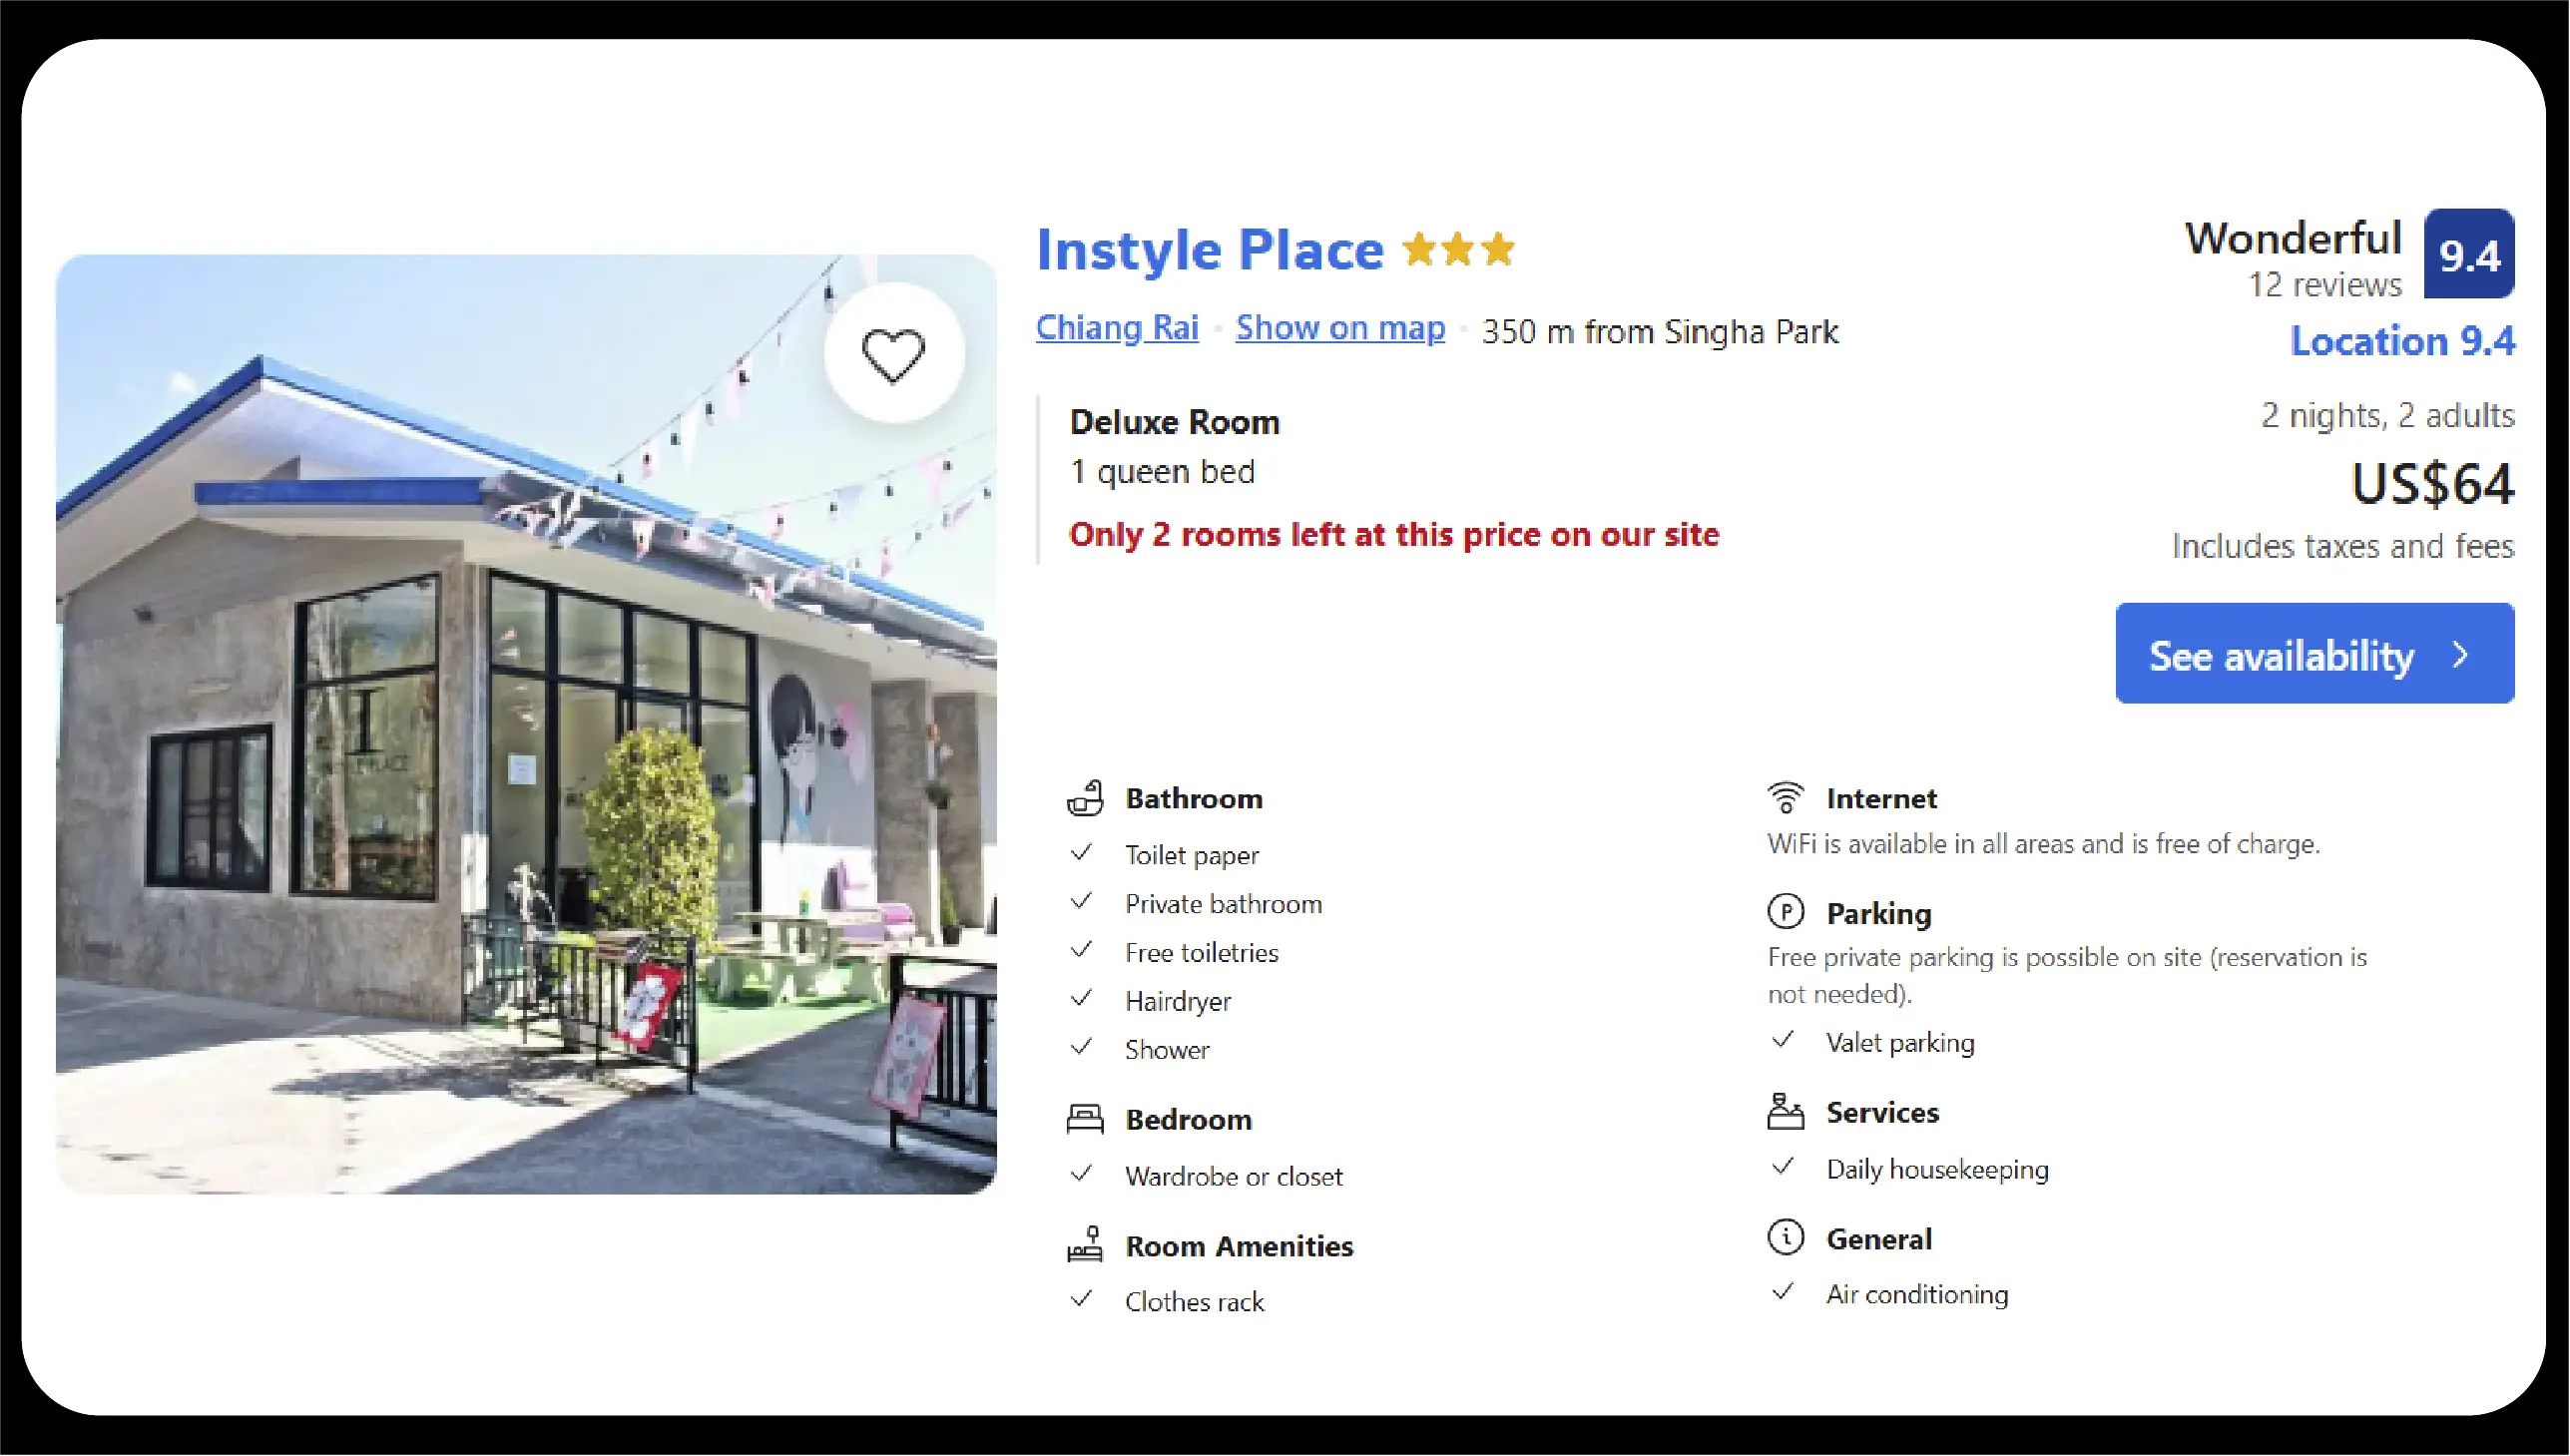Click the checkmark next to Clothes rack

tap(1082, 1299)
